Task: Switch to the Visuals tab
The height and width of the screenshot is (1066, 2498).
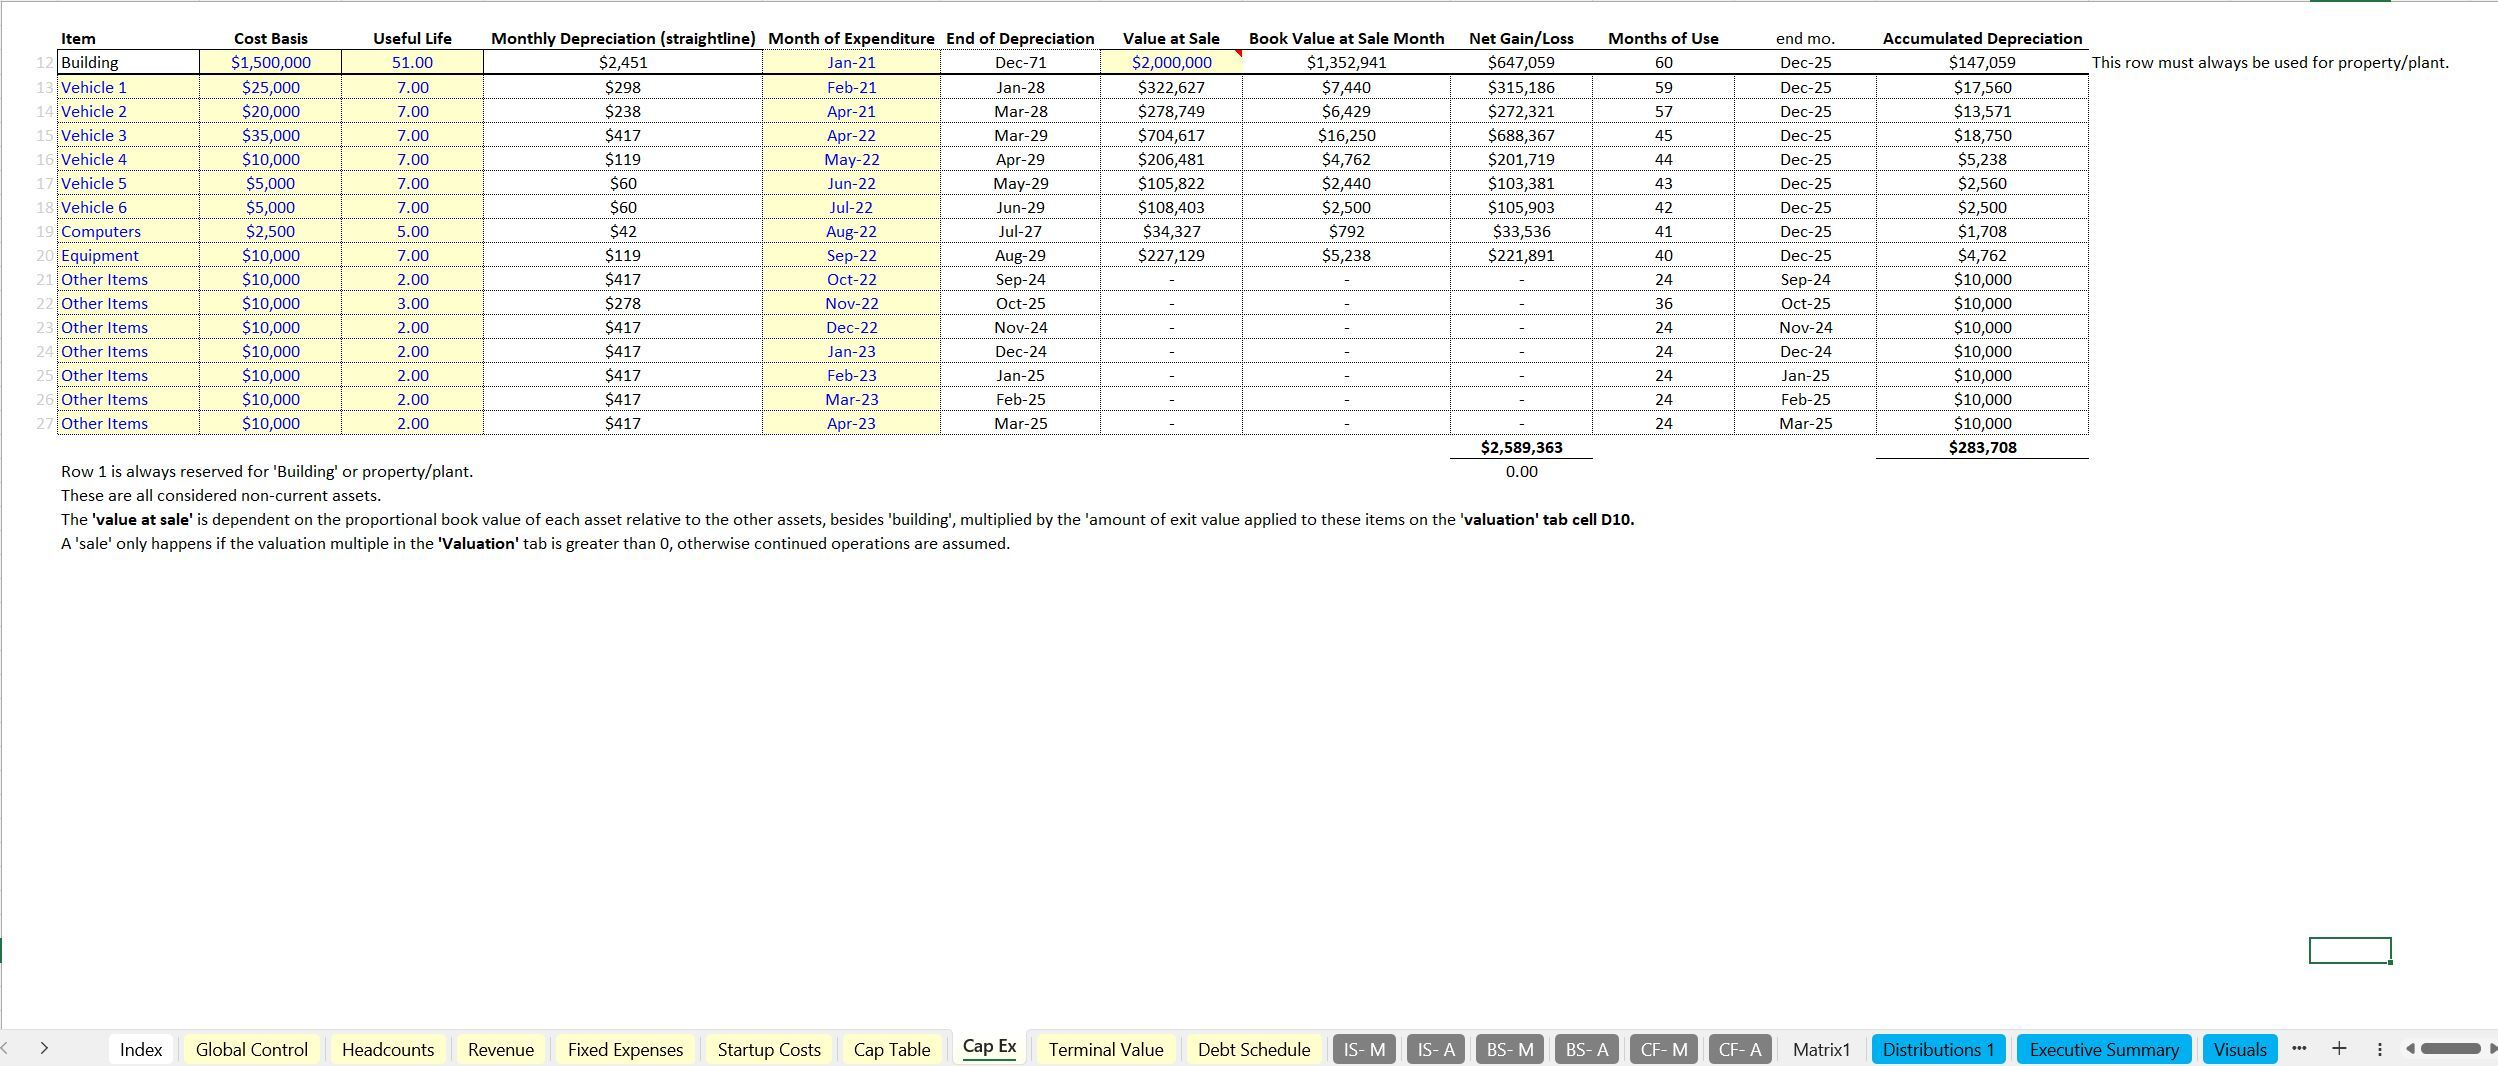Action: pyautogui.click(x=2240, y=1049)
